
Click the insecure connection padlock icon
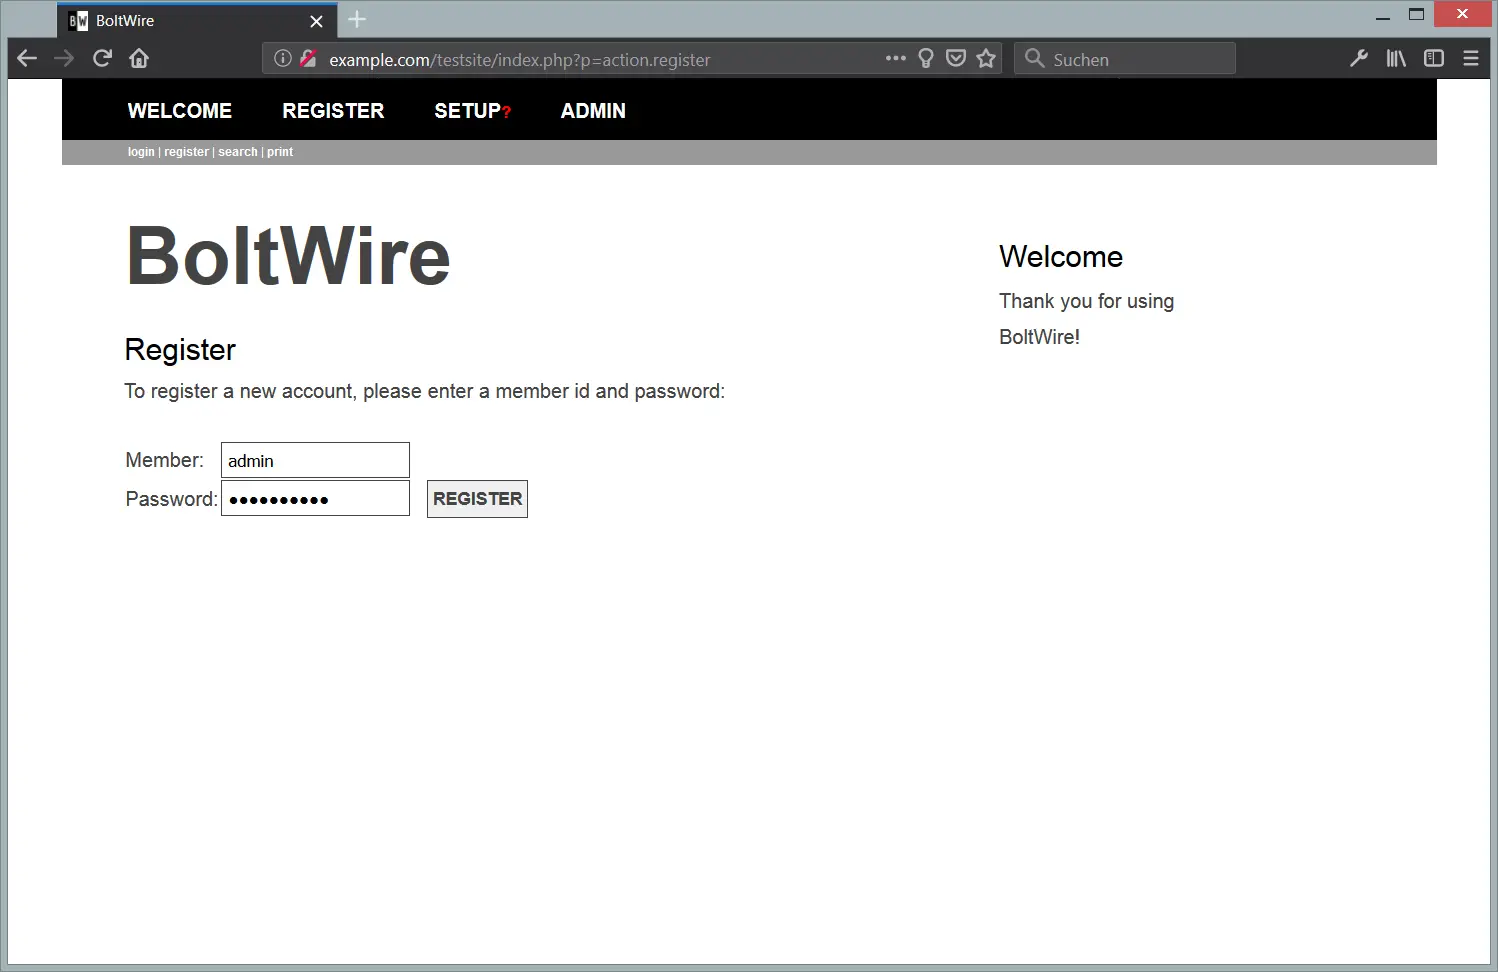click(308, 58)
